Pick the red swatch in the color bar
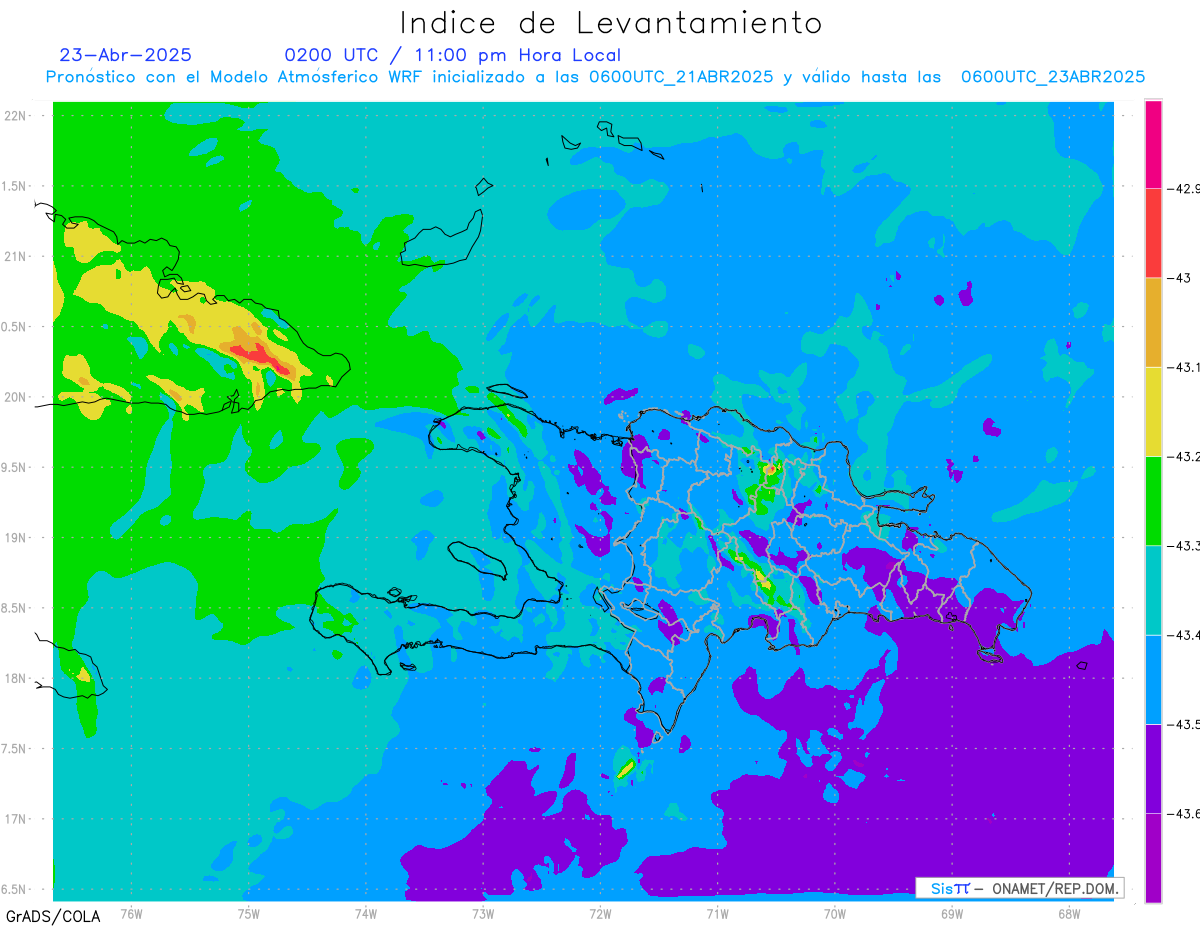 pos(1153,233)
